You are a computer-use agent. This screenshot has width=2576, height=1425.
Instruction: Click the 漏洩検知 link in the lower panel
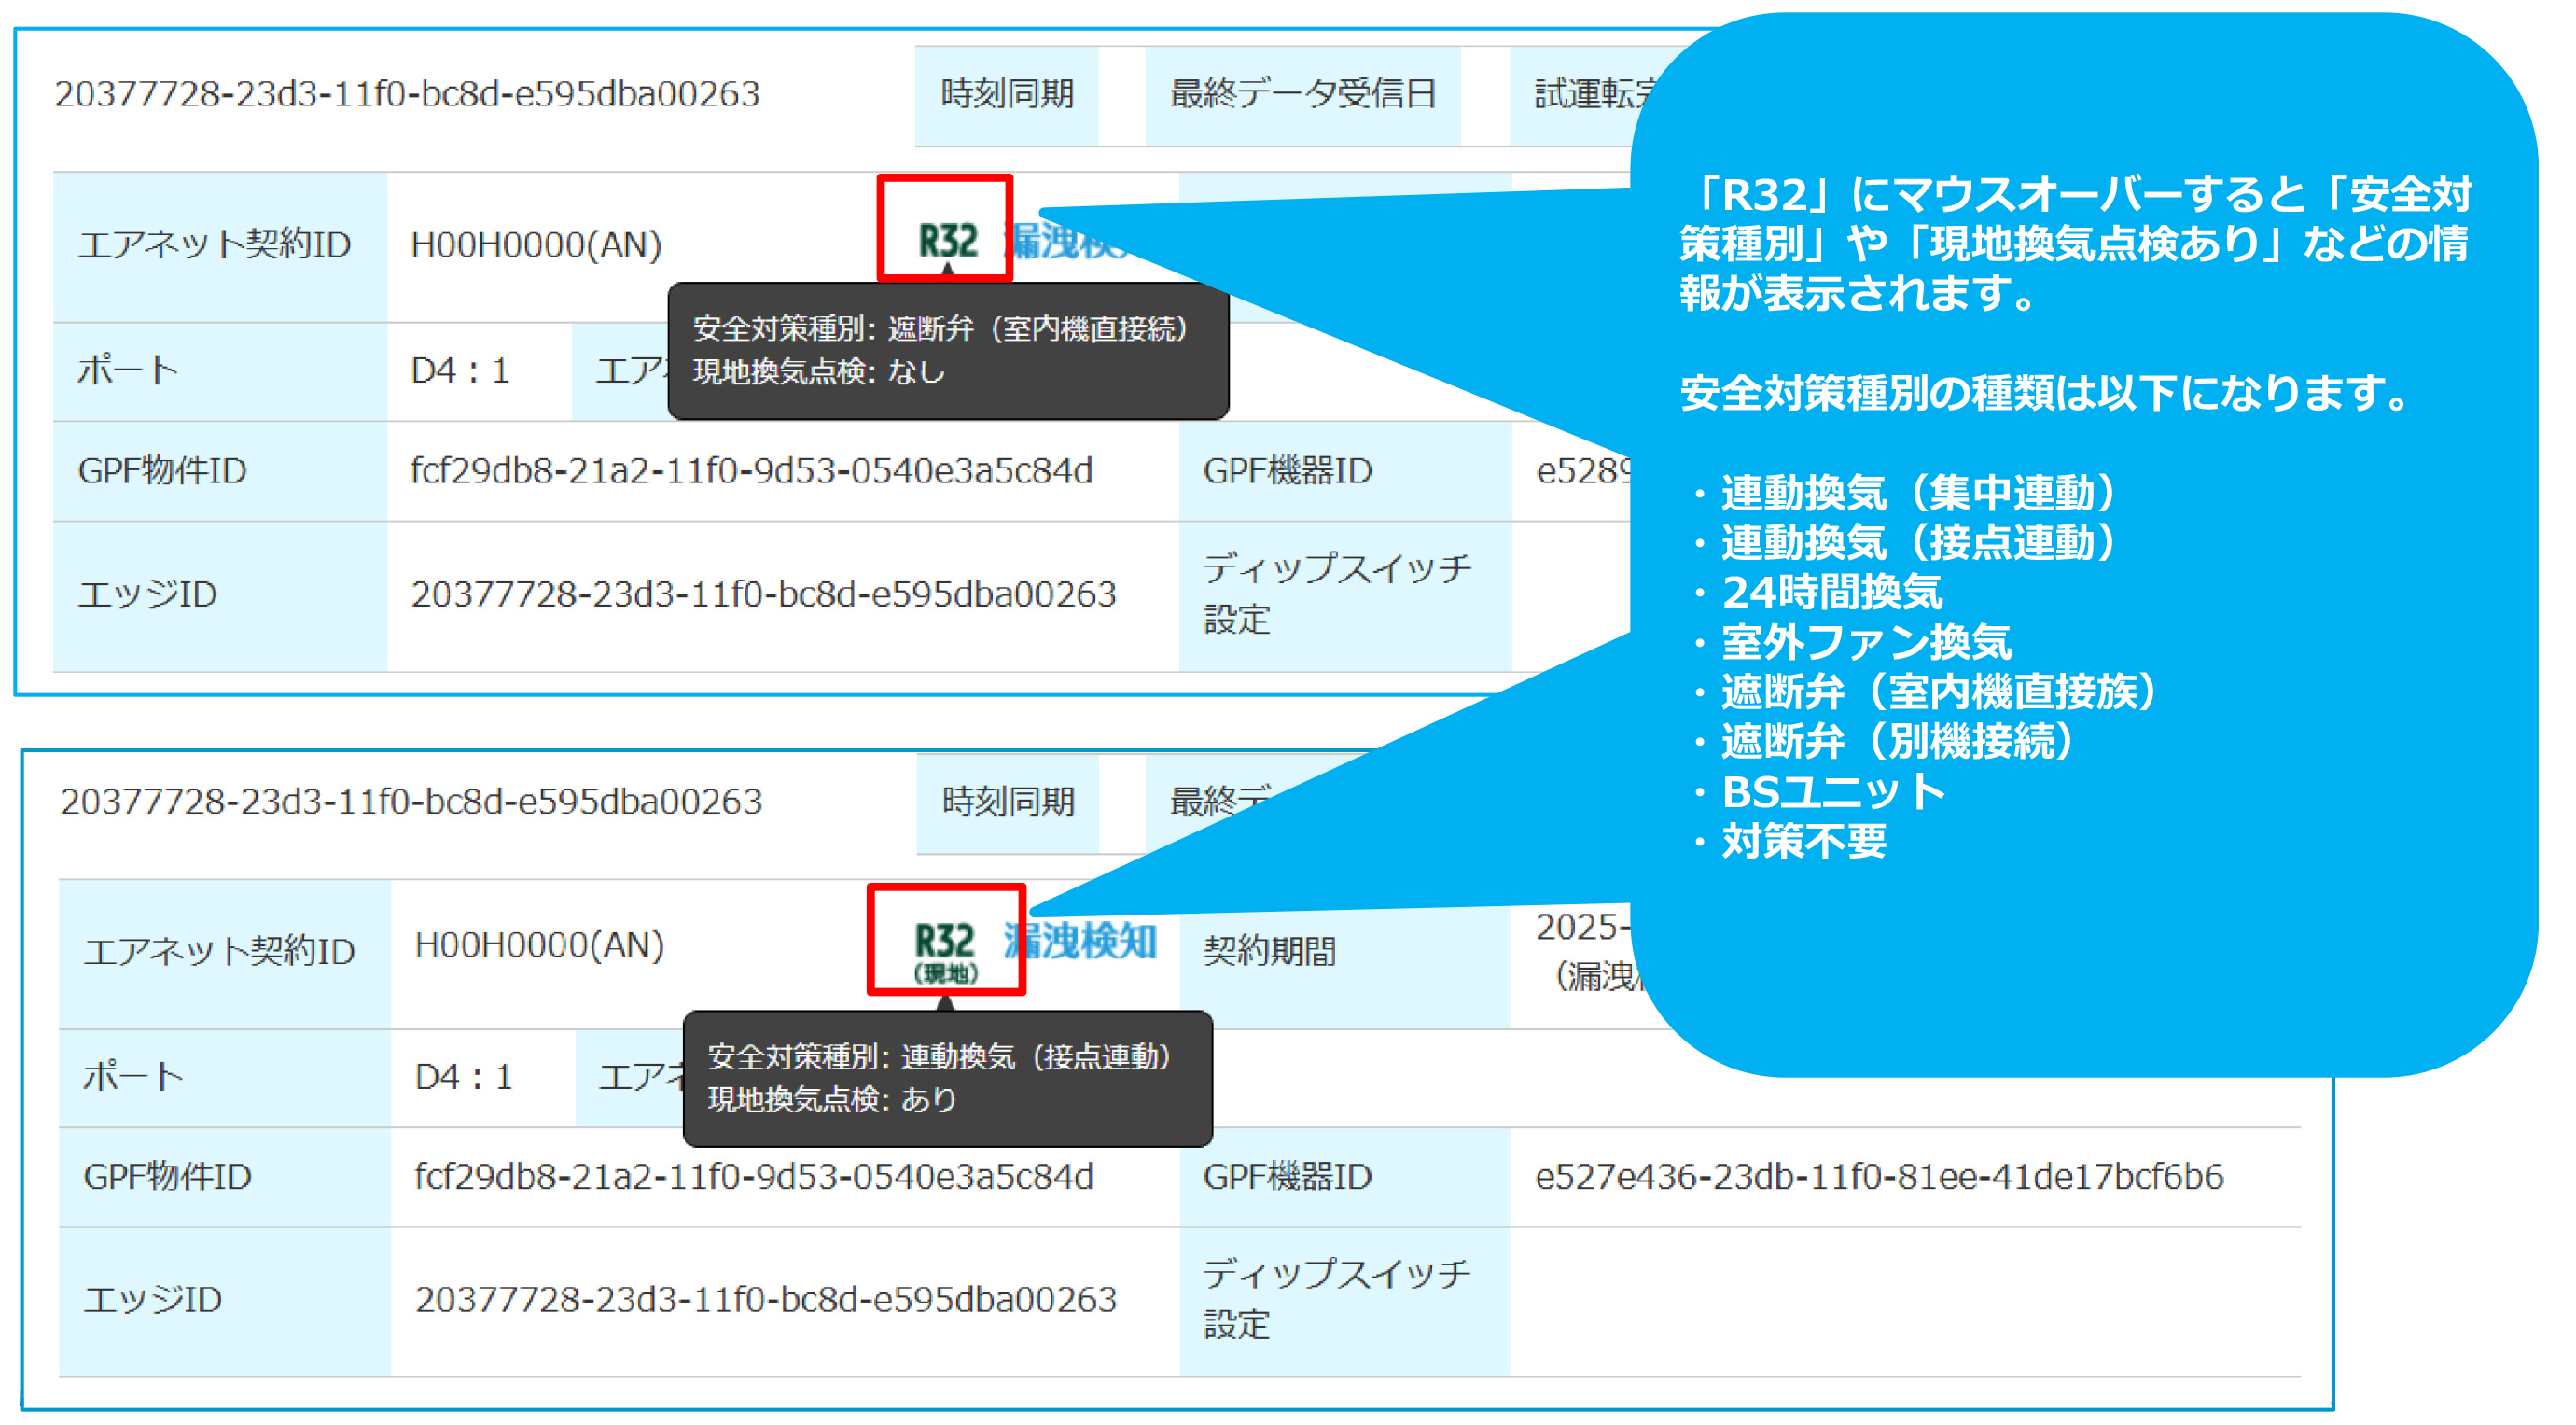[x=1080, y=941]
